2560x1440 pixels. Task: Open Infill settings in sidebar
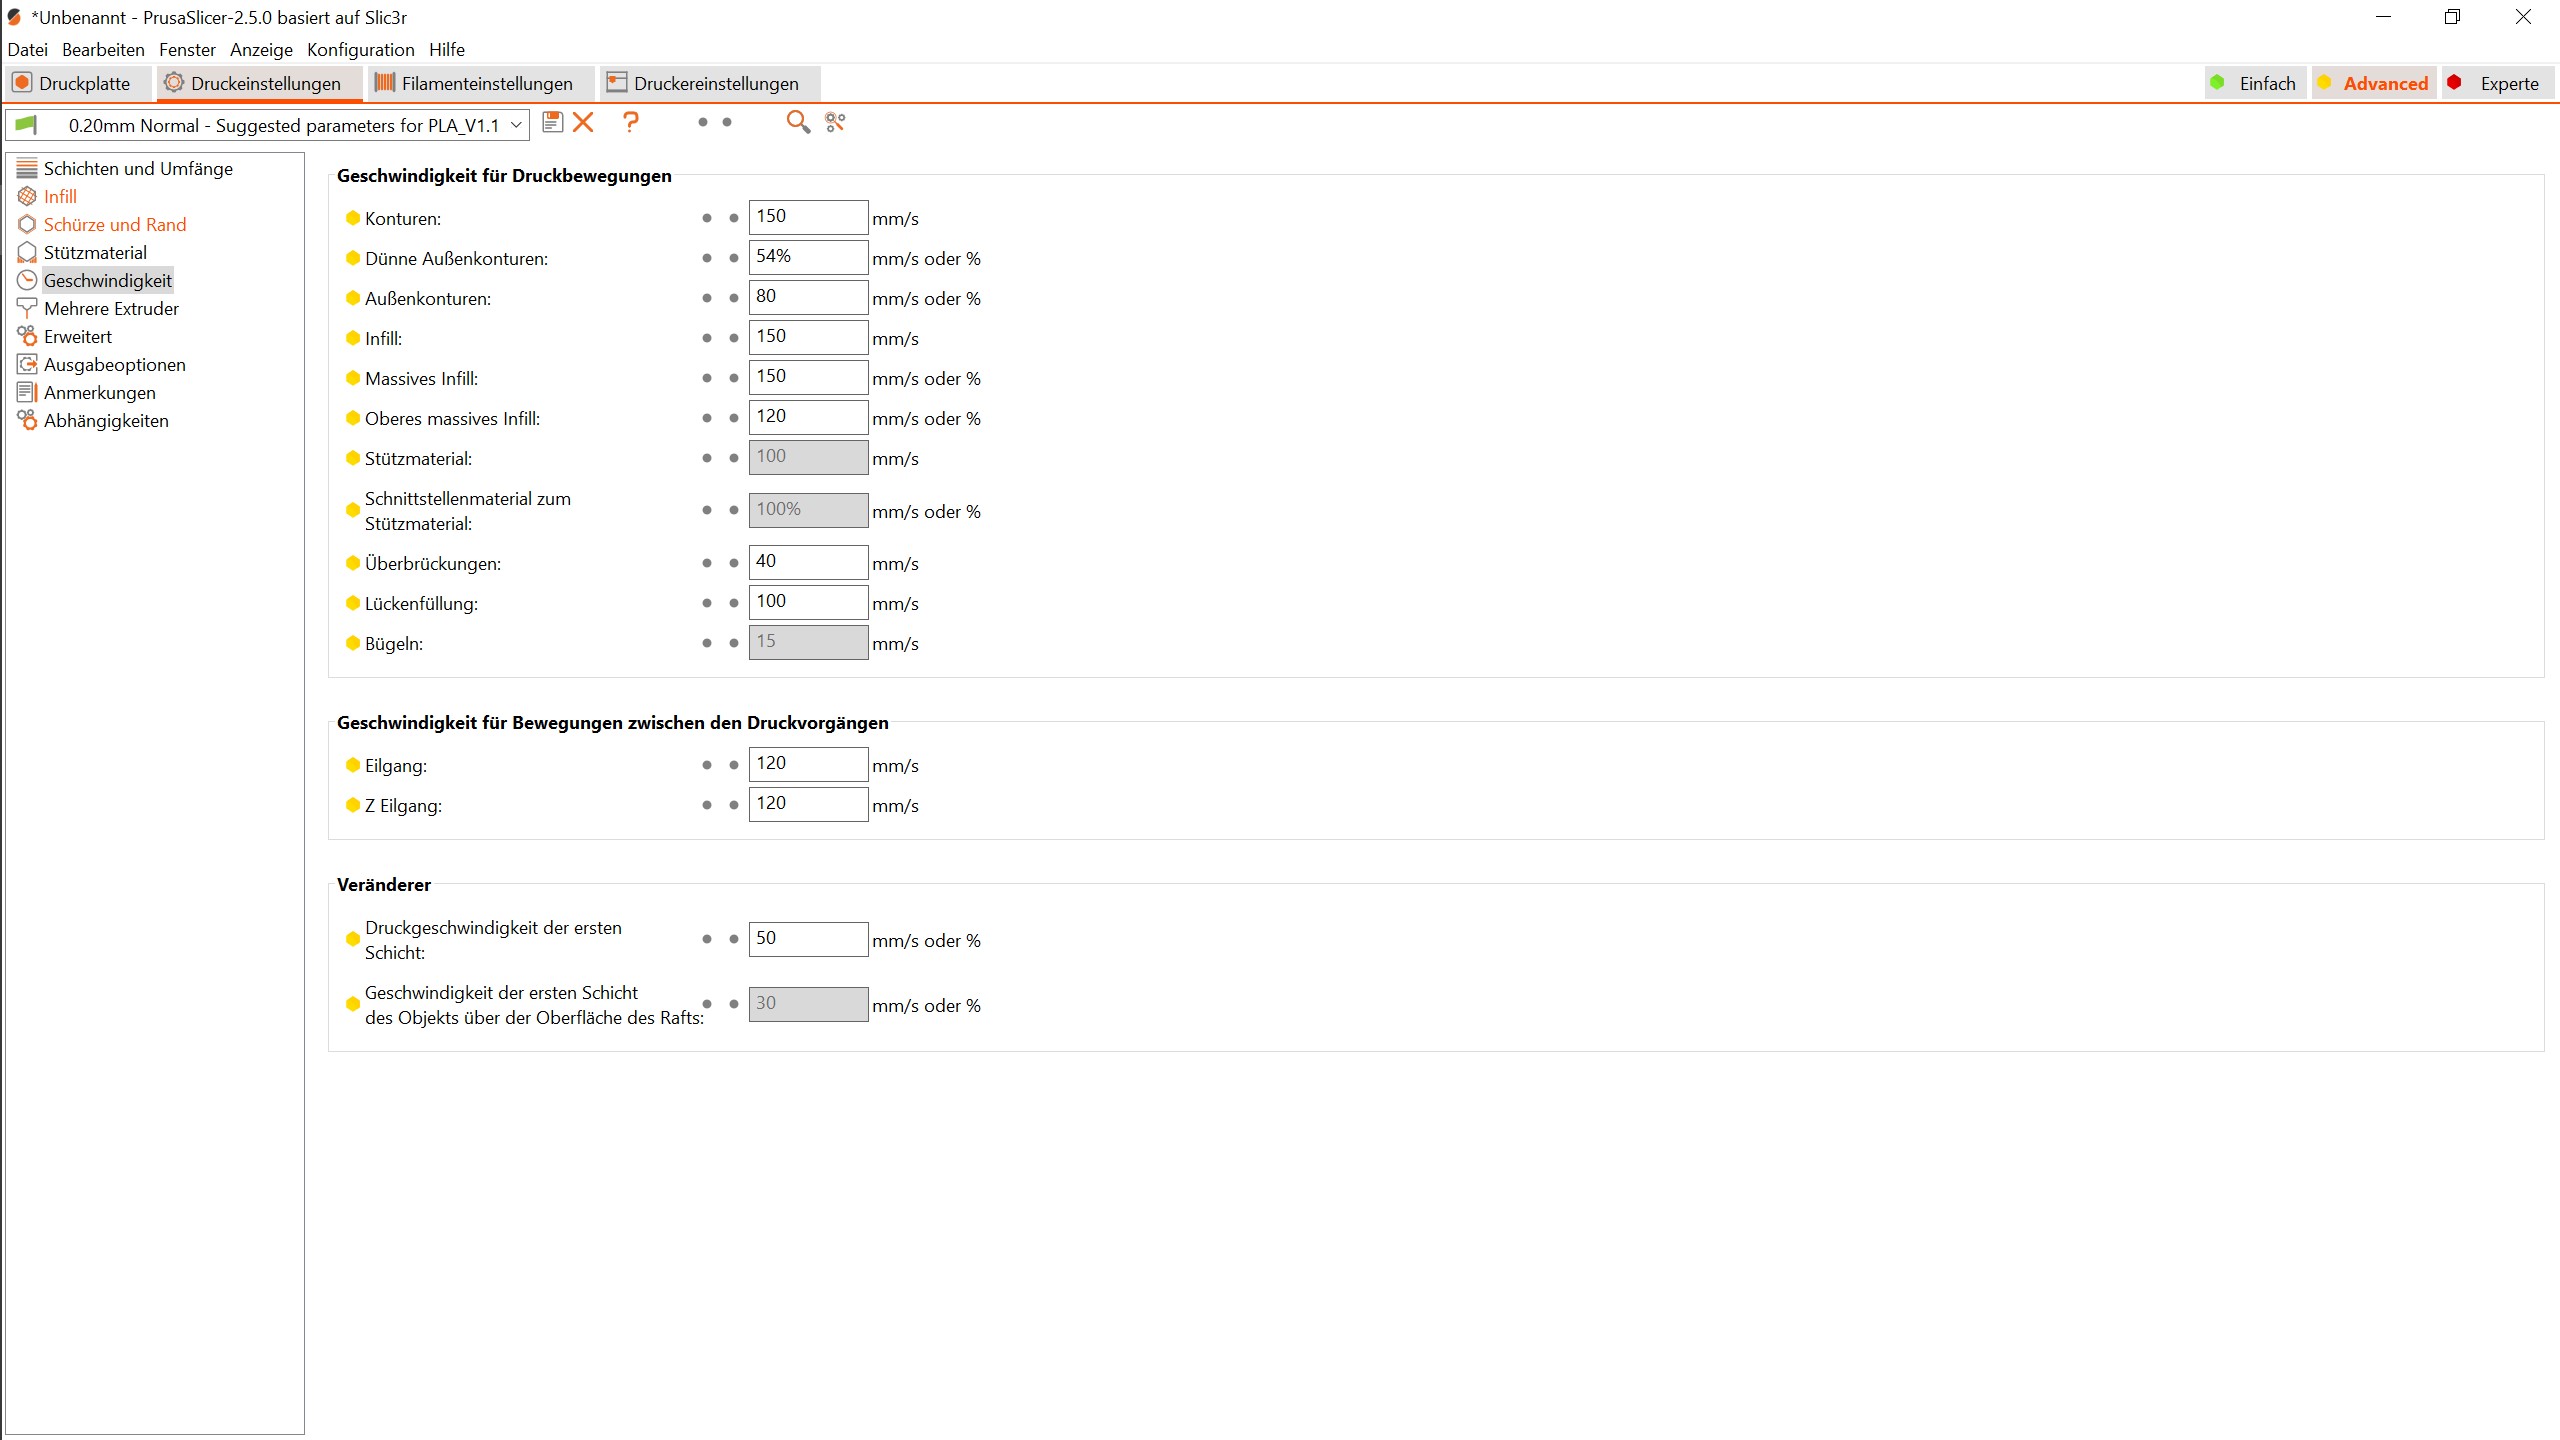click(x=60, y=197)
